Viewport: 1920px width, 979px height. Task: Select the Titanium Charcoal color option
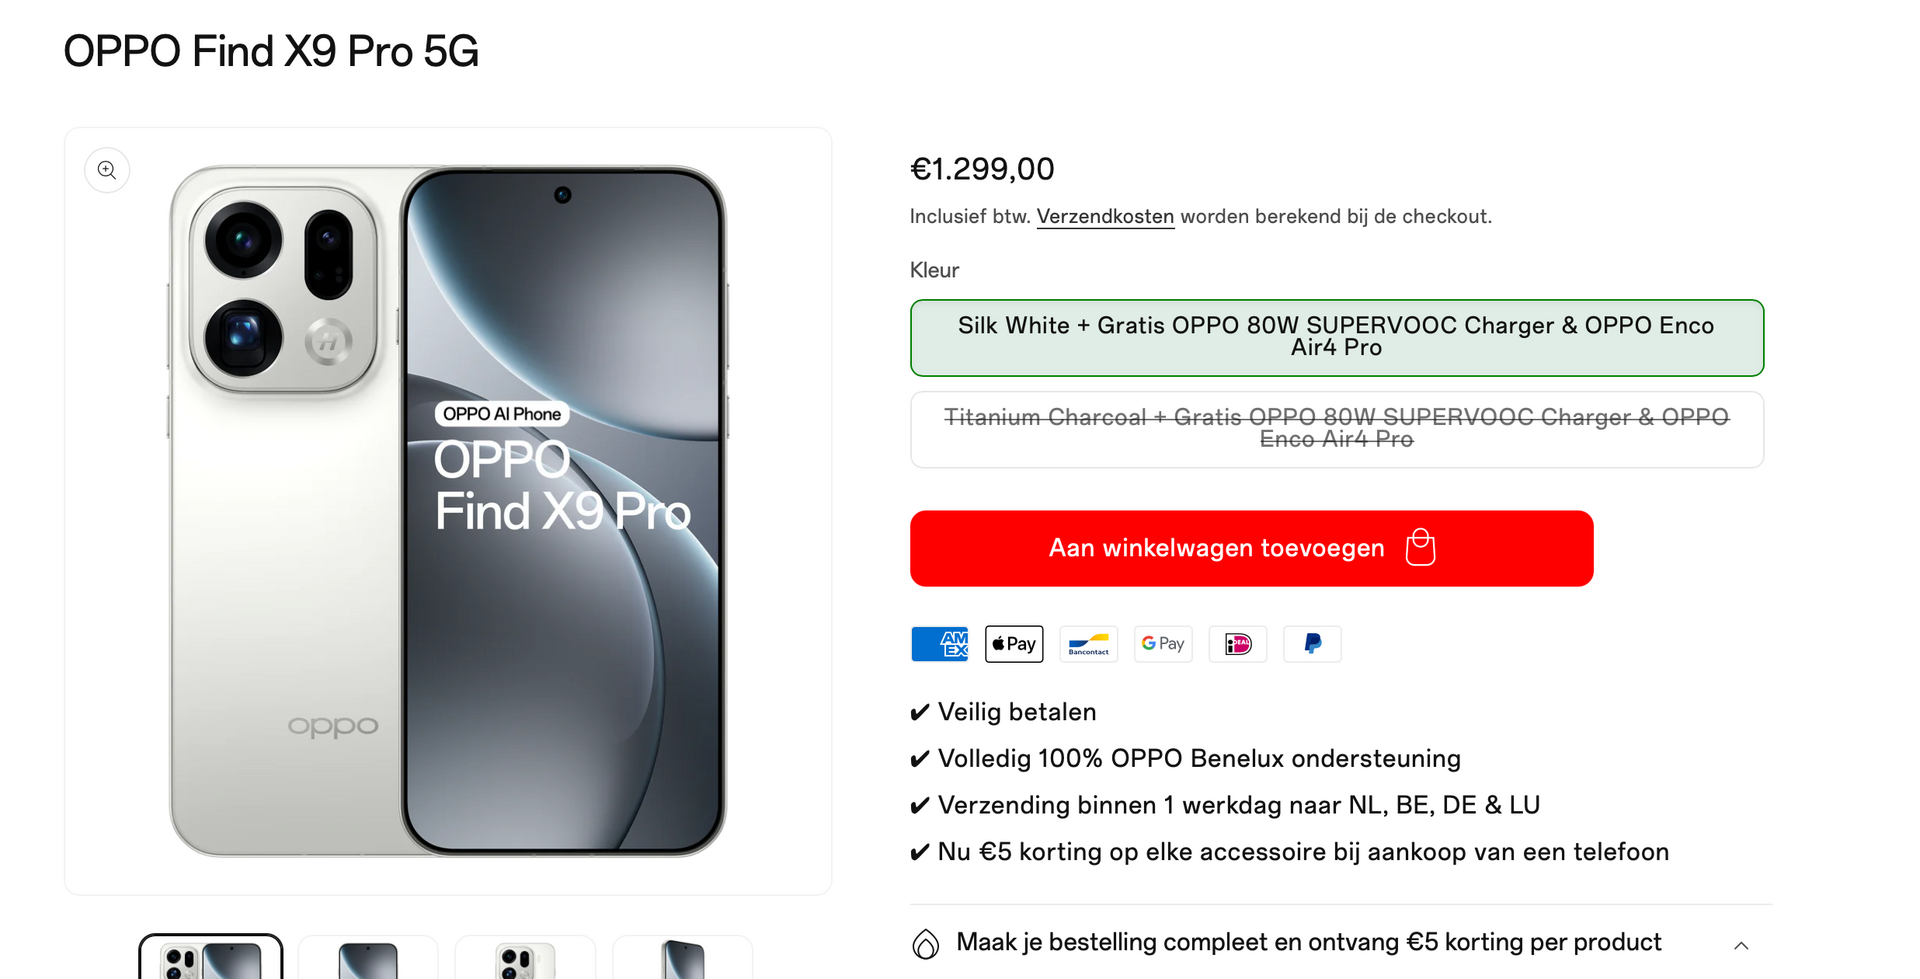click(x=1336, y=429)
